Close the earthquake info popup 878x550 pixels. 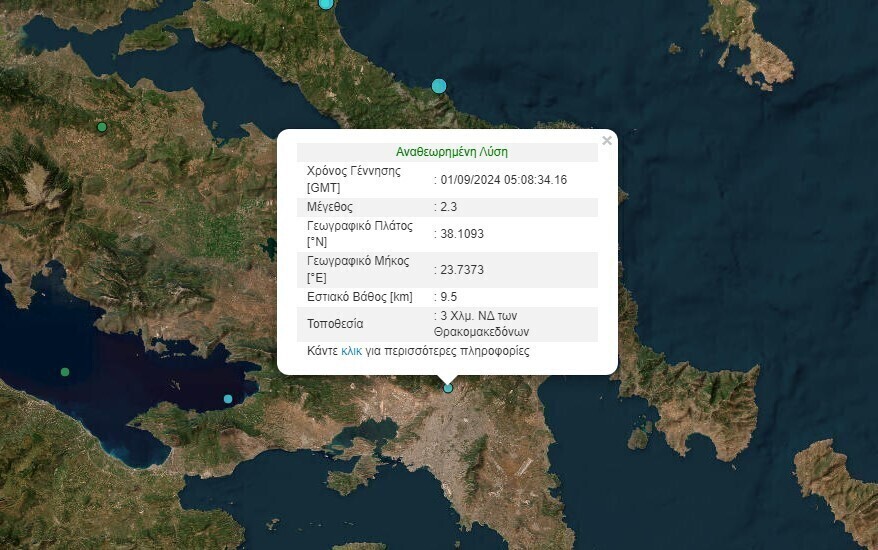607,141
